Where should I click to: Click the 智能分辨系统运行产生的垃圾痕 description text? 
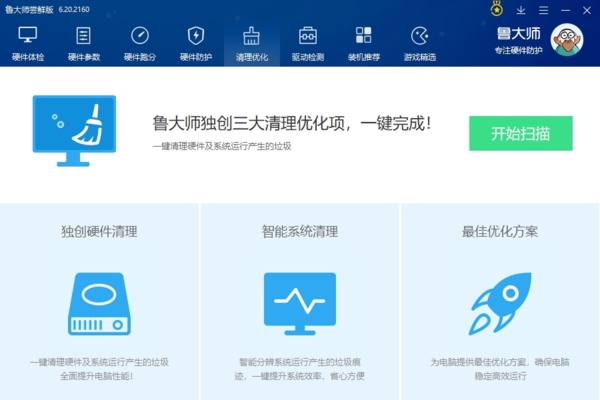click(300, 362)
